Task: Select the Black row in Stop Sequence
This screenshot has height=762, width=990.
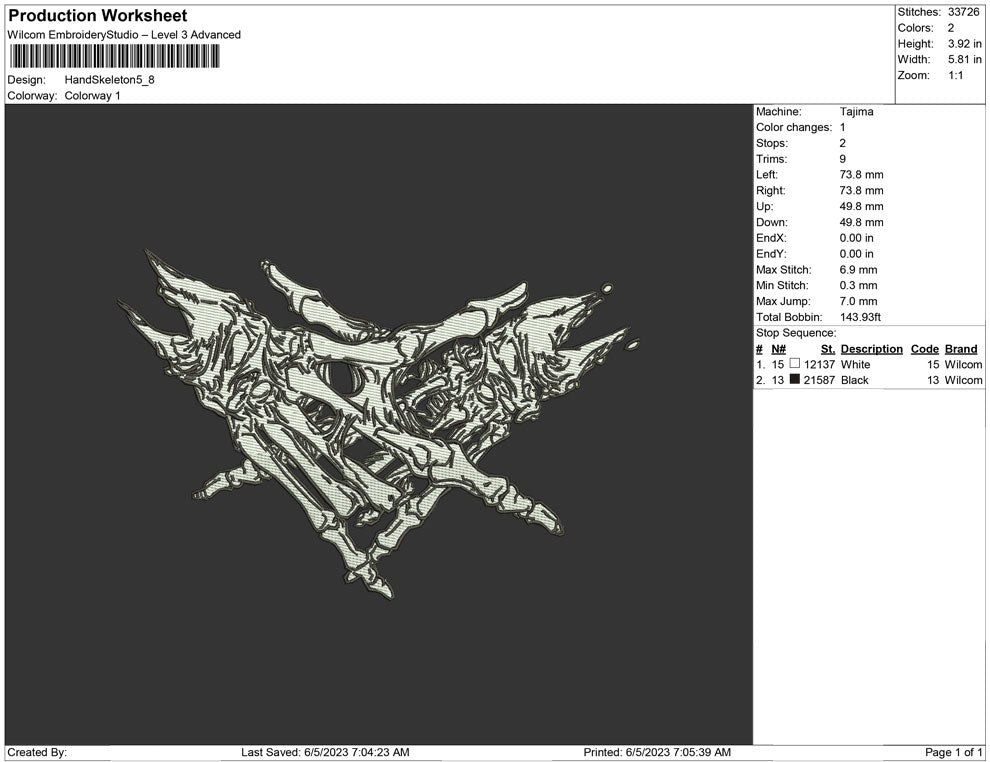Action: tap(854, 381)
